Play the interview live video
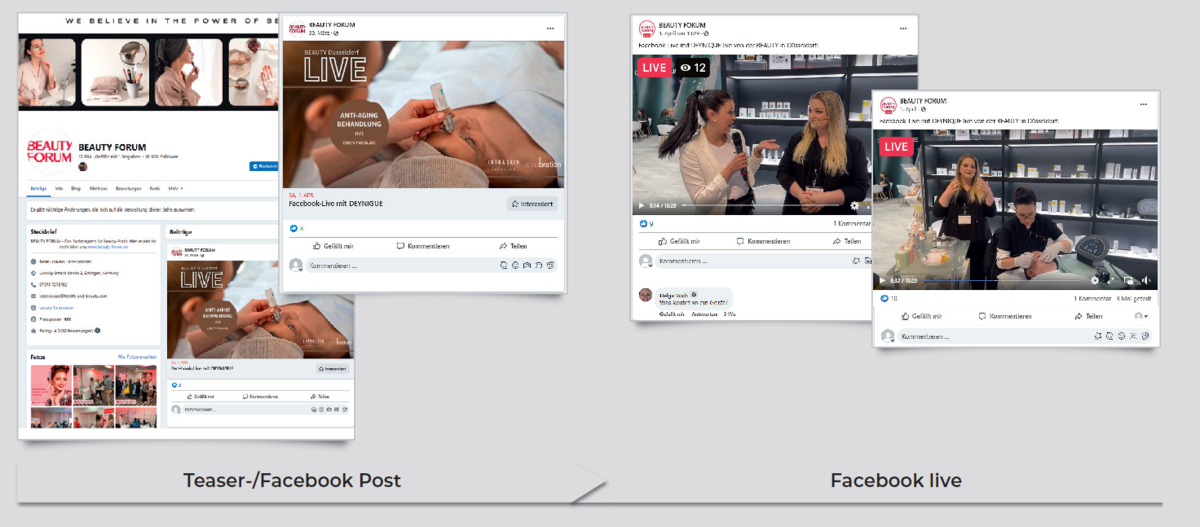 (x=641, y=206)
